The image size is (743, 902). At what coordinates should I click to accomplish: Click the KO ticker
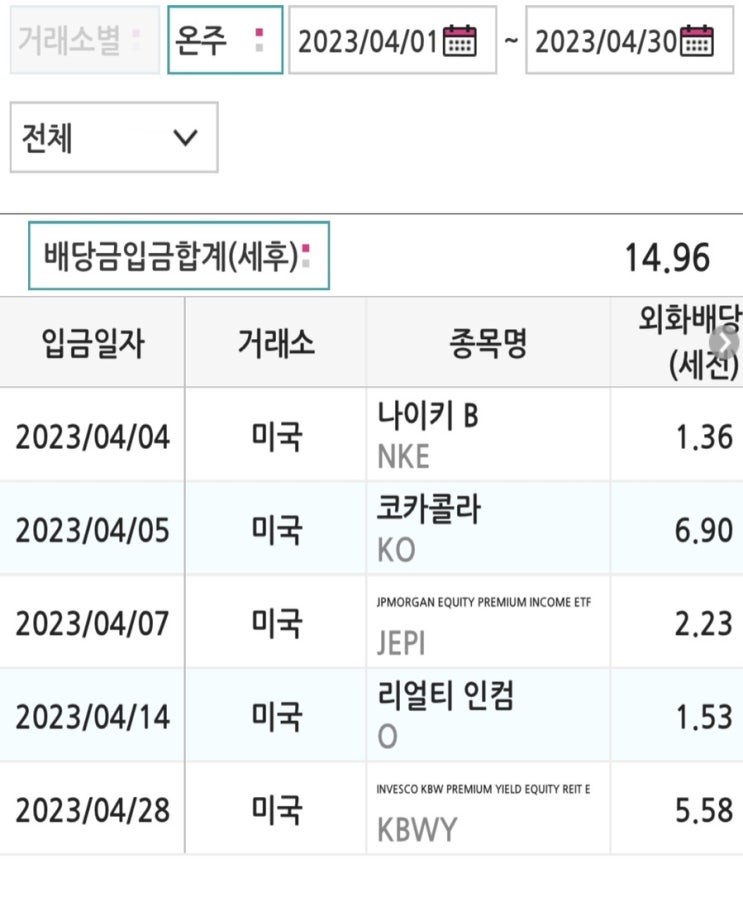click(396, 550)
